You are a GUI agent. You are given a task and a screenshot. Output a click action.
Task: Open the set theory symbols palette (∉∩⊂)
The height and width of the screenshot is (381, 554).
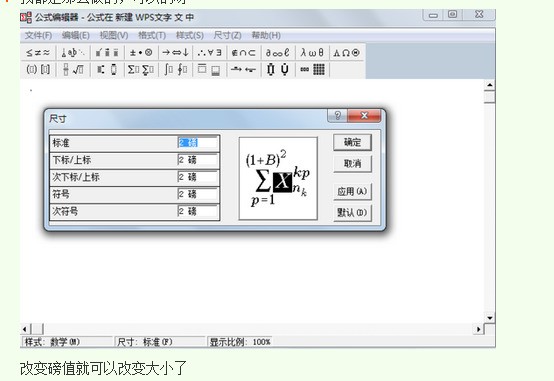pyautogui.click(x=243, y=53)
